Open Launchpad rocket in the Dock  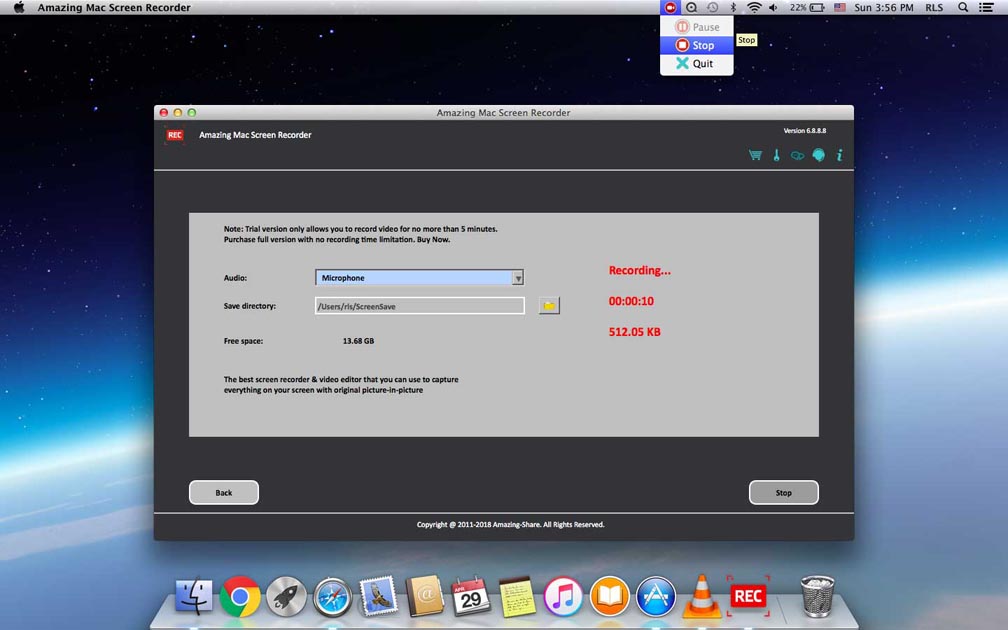pos(286,597)
